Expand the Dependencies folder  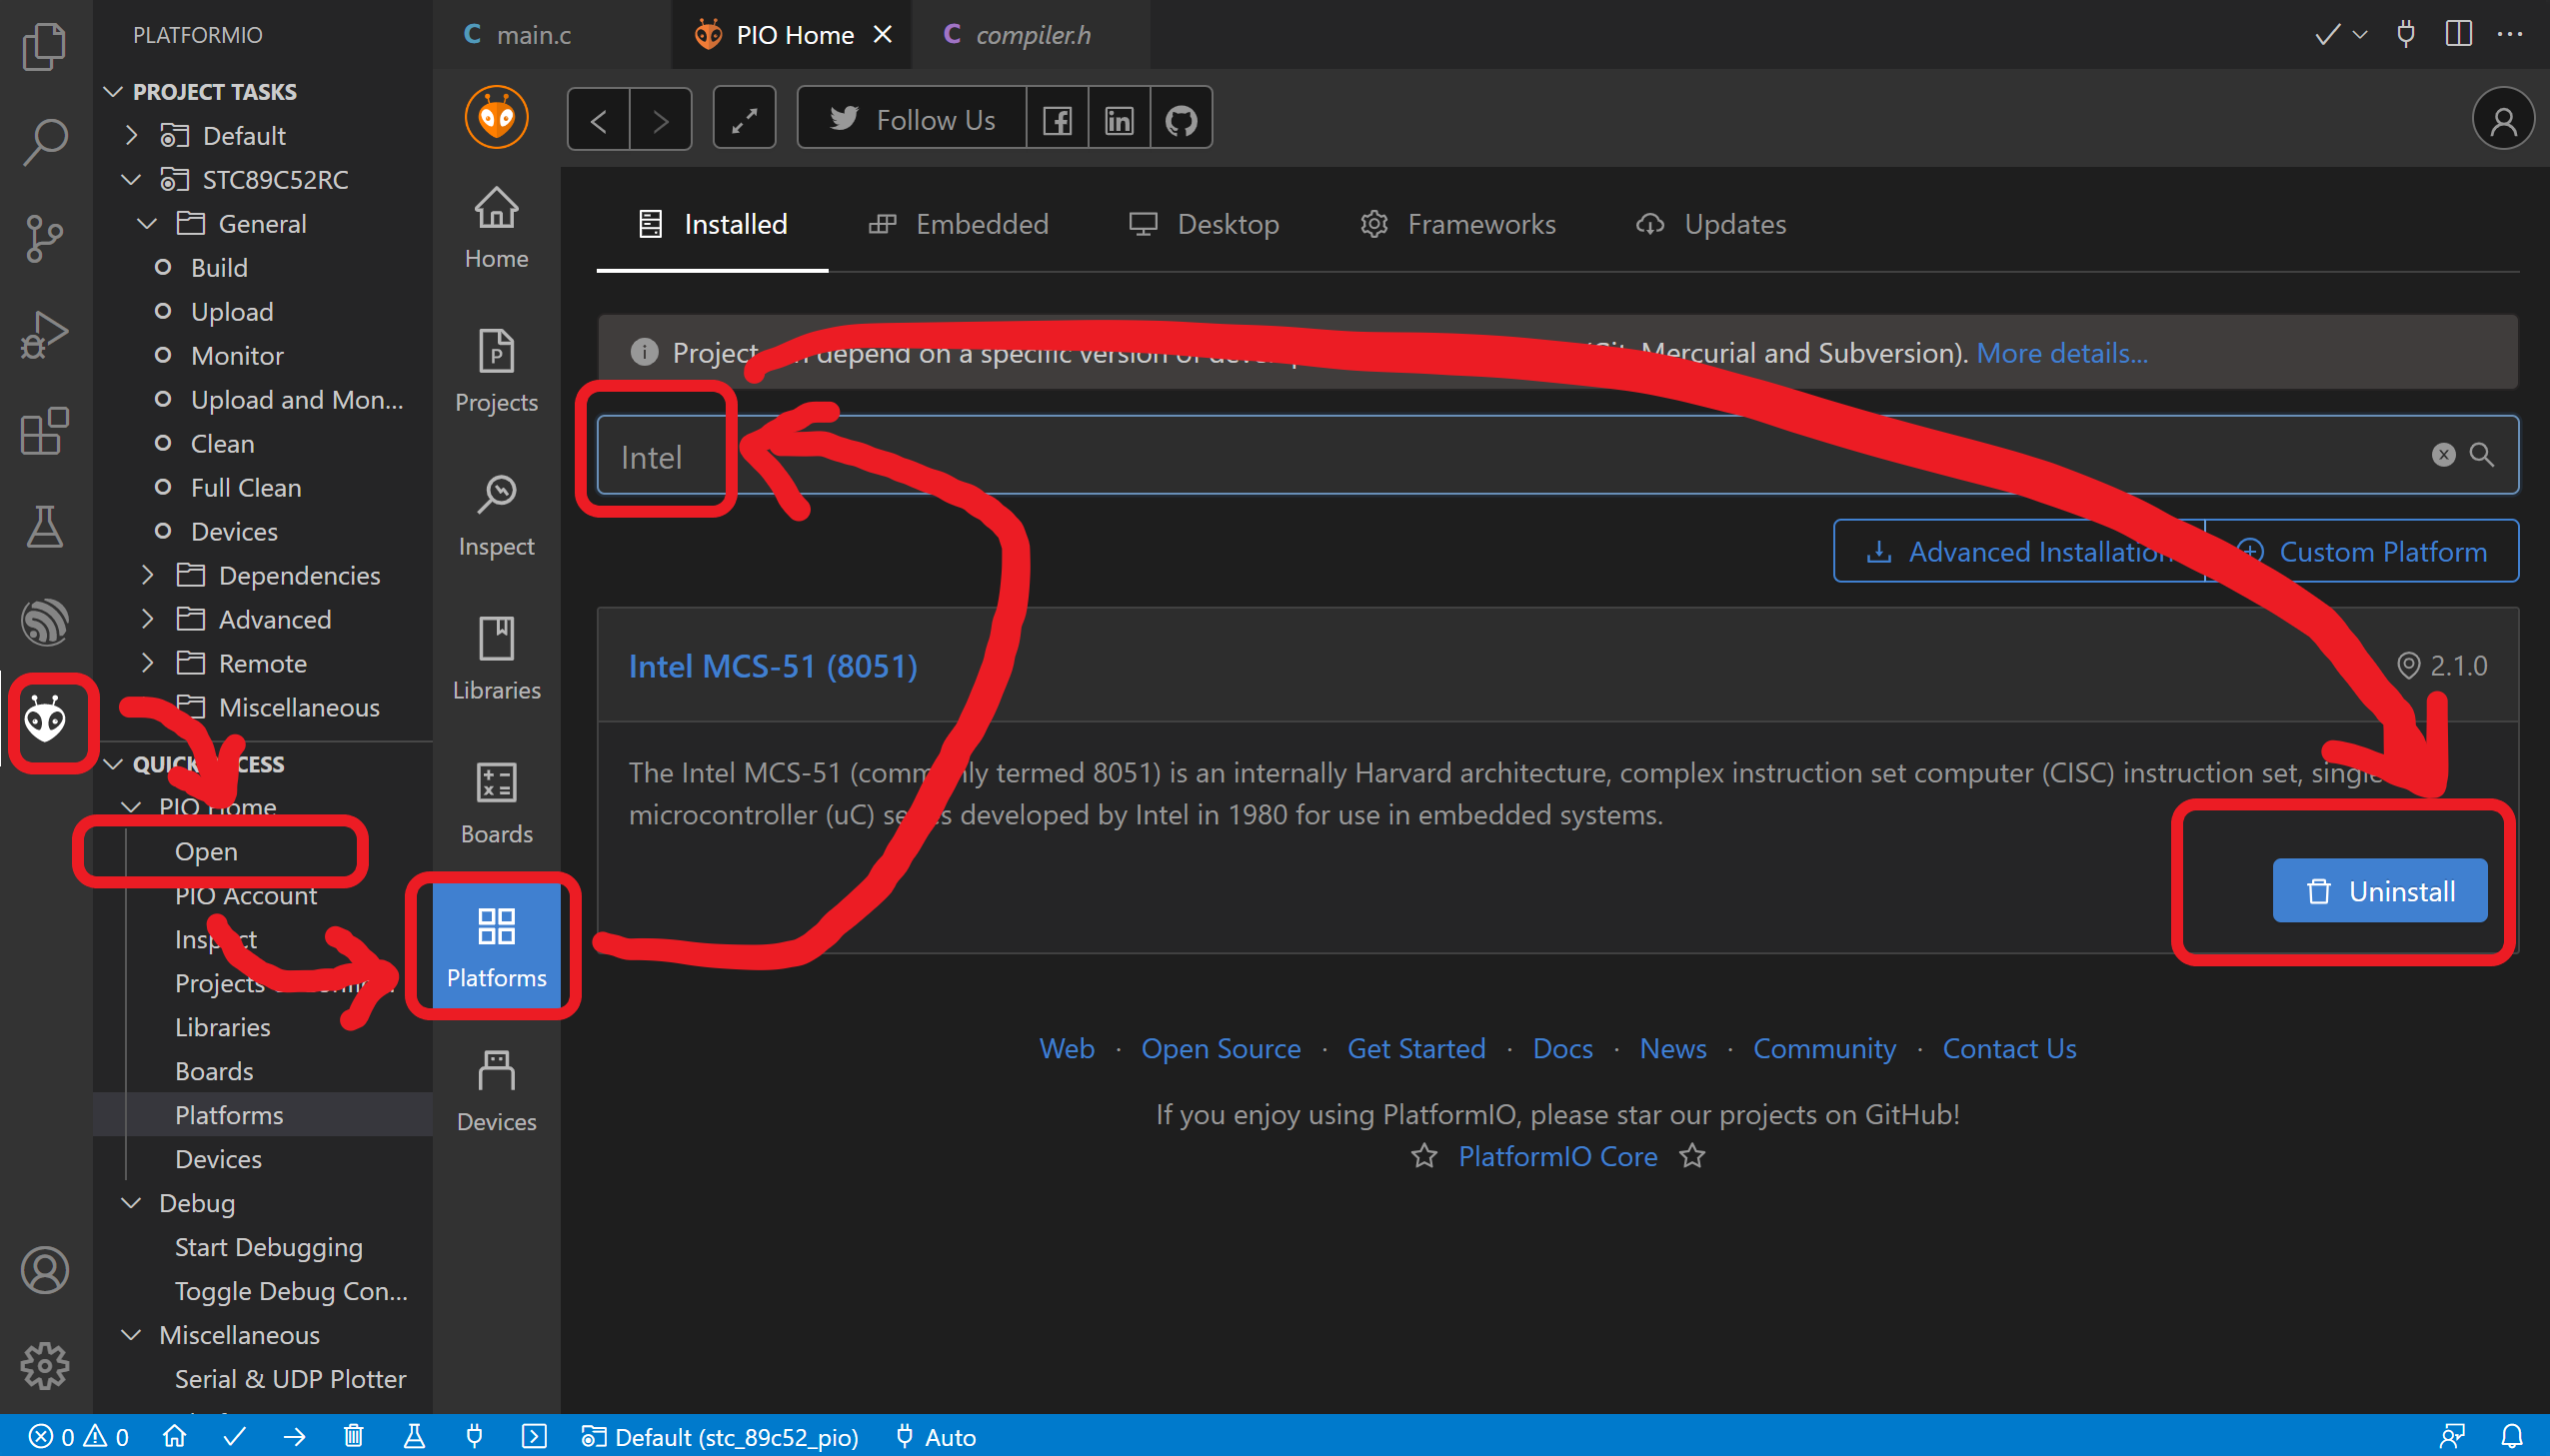[147, 575]
